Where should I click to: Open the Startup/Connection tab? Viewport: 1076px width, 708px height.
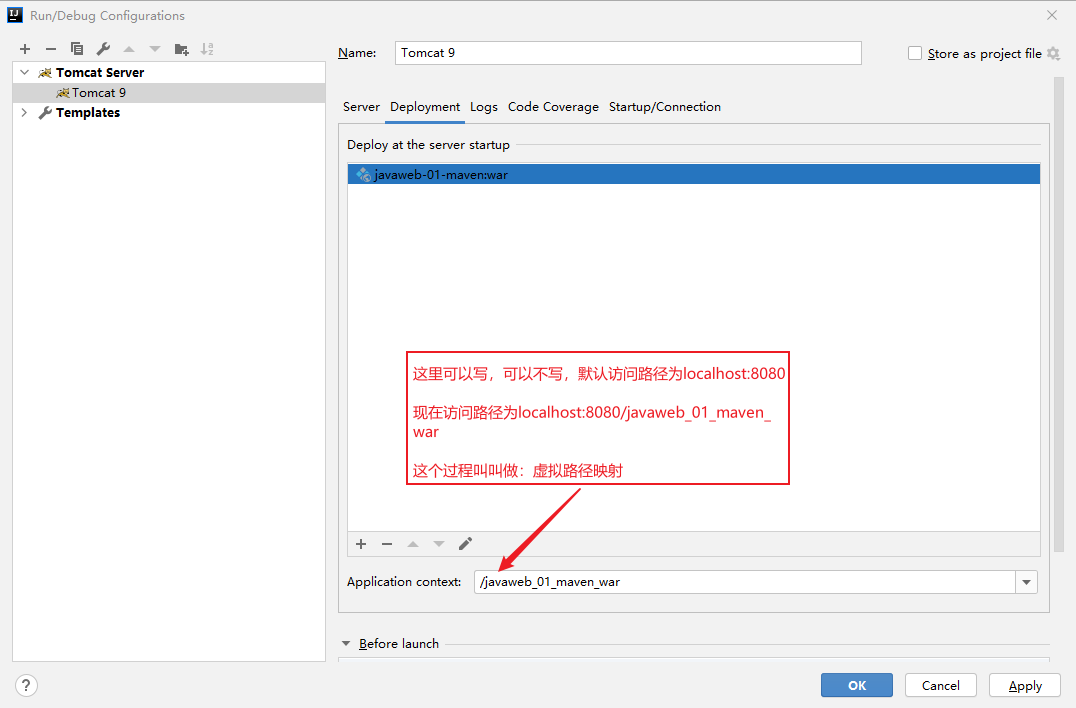click(x=665, y=107)
